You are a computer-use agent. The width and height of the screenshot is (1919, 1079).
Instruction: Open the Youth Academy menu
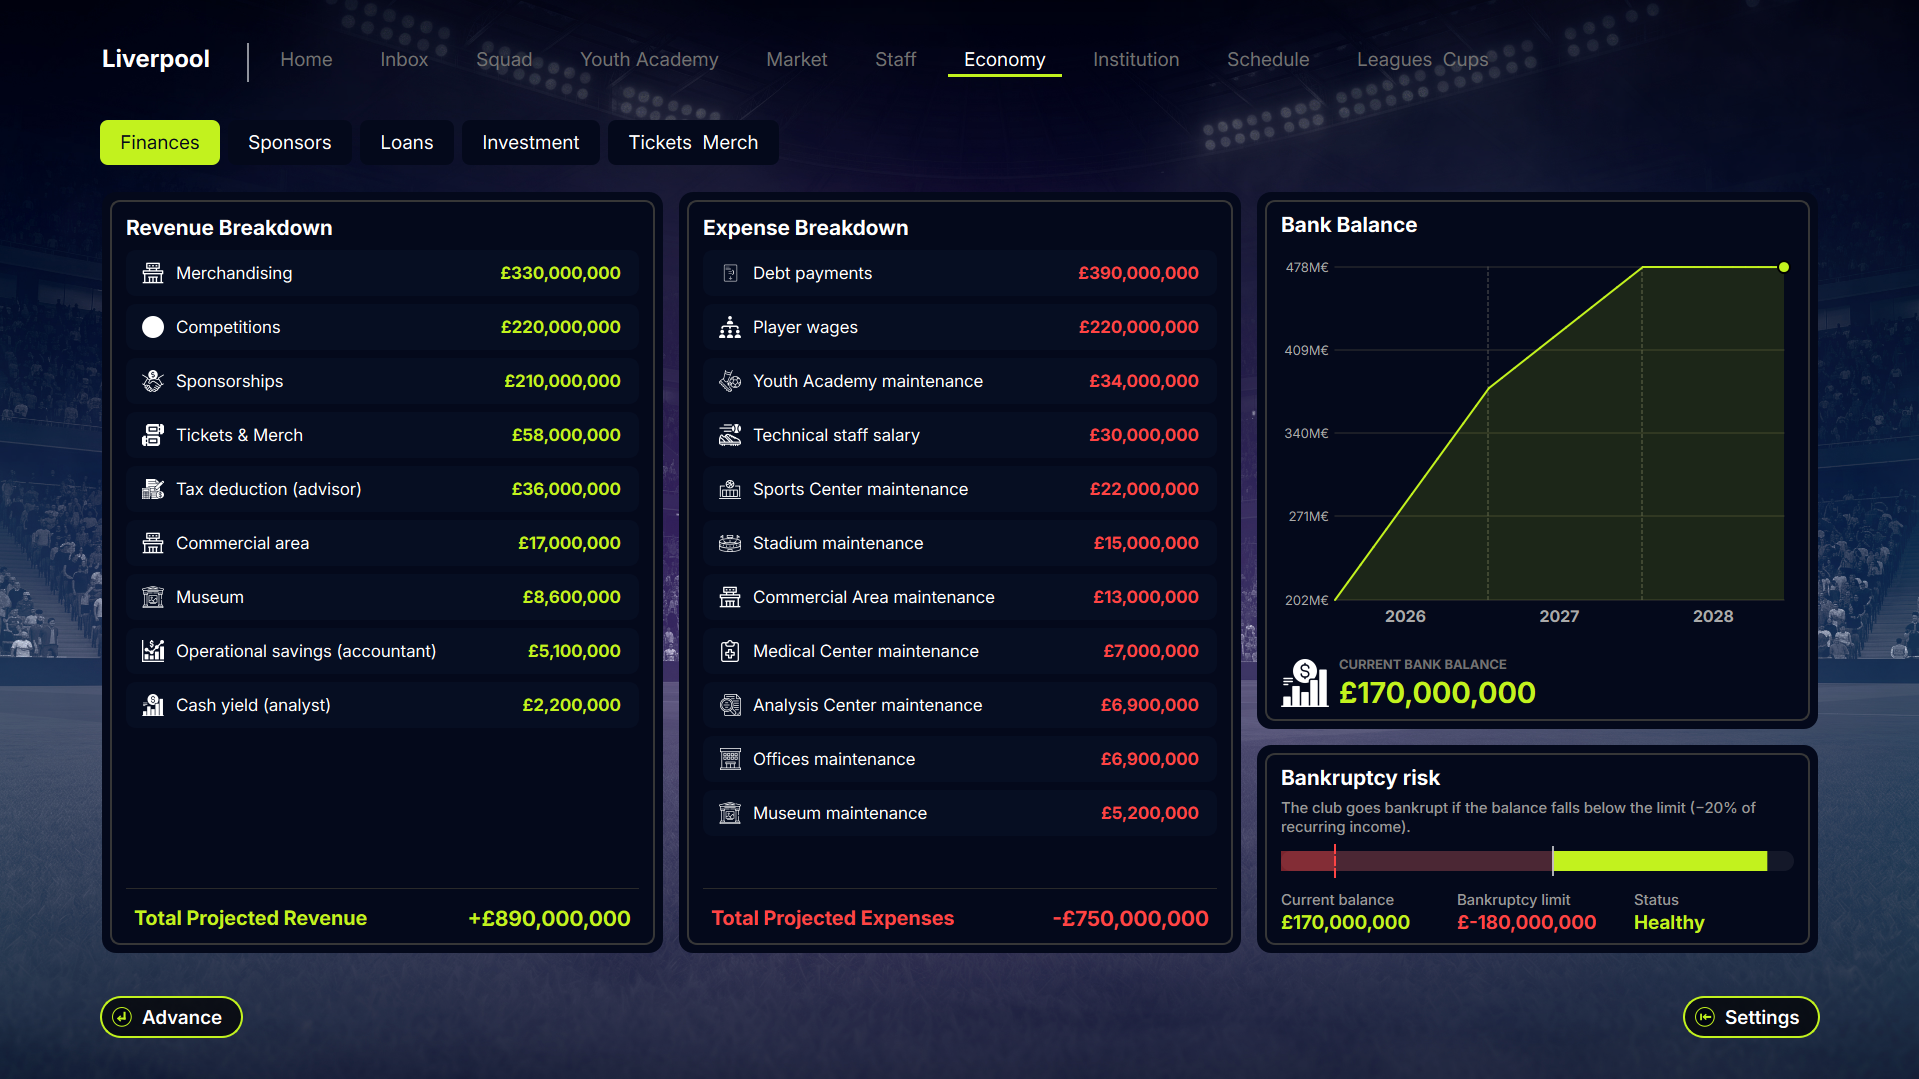tap(649, 59)
